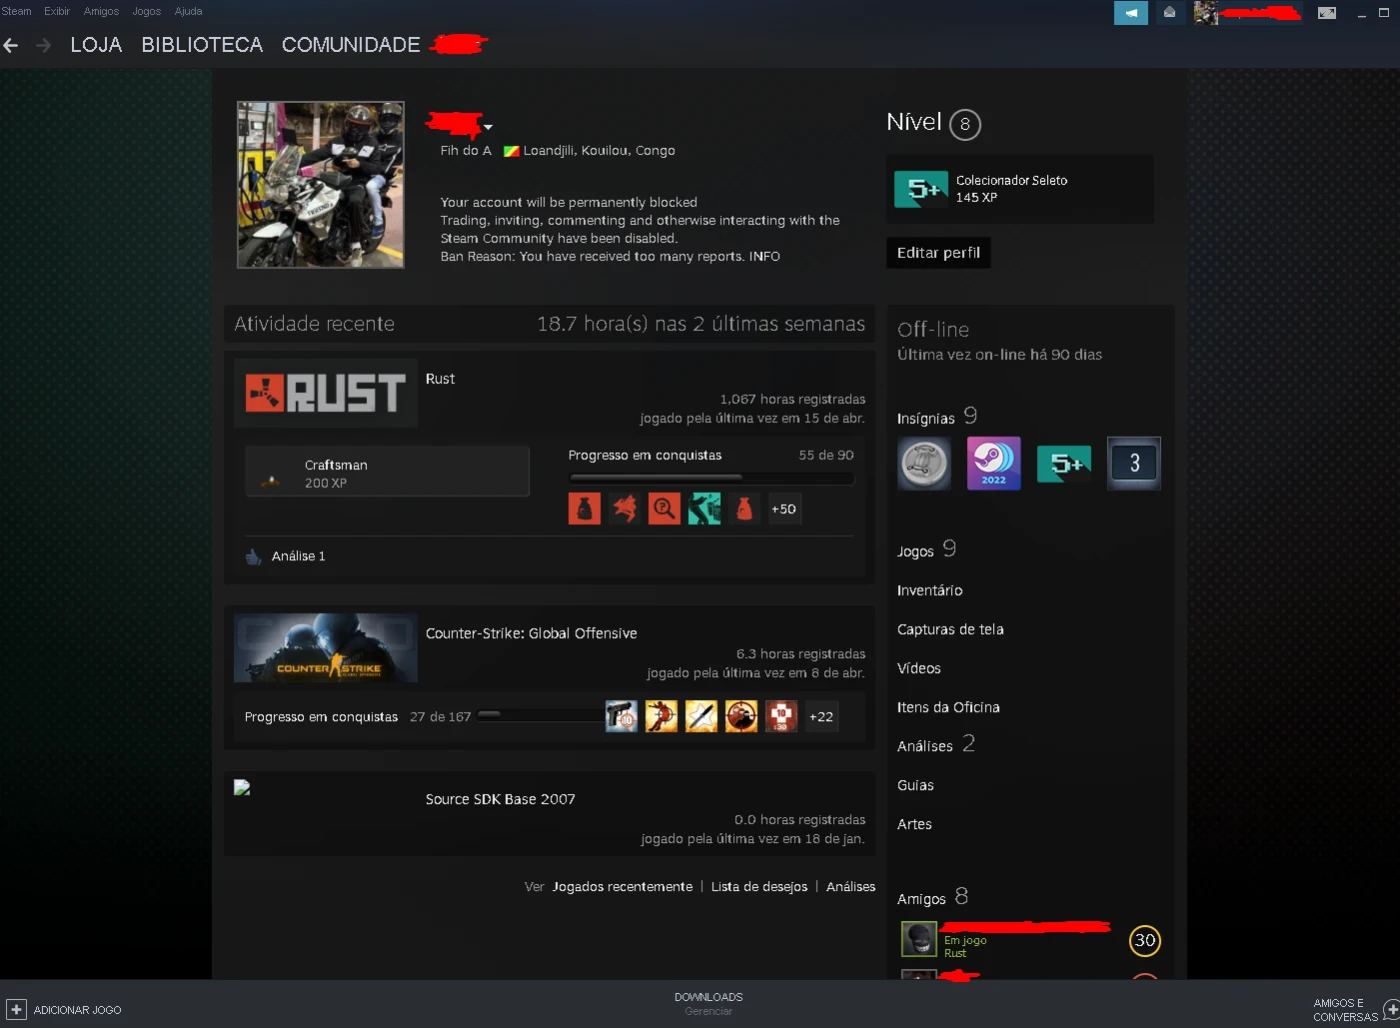
Task: Open the announcements megaphone icon
Action: (1131, 13)
